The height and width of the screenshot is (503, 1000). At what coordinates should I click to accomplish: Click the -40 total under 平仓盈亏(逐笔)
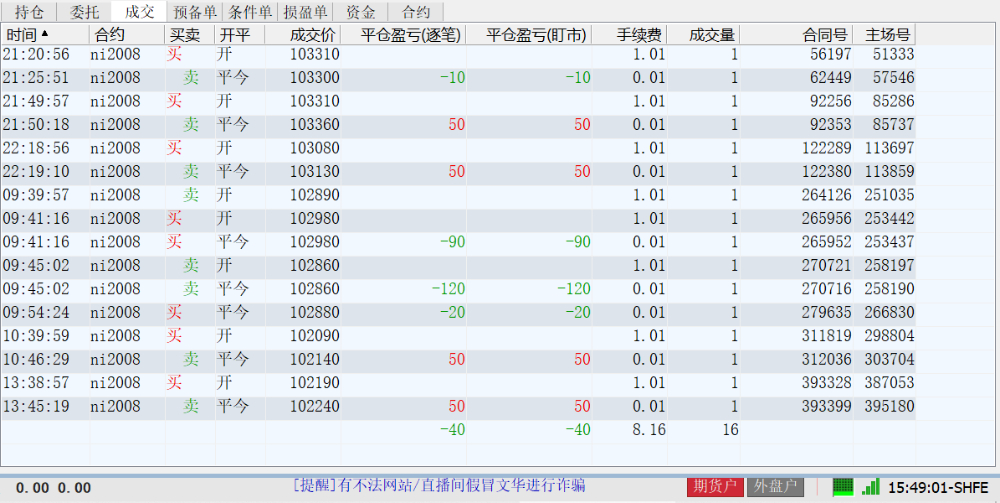(453, 430)
